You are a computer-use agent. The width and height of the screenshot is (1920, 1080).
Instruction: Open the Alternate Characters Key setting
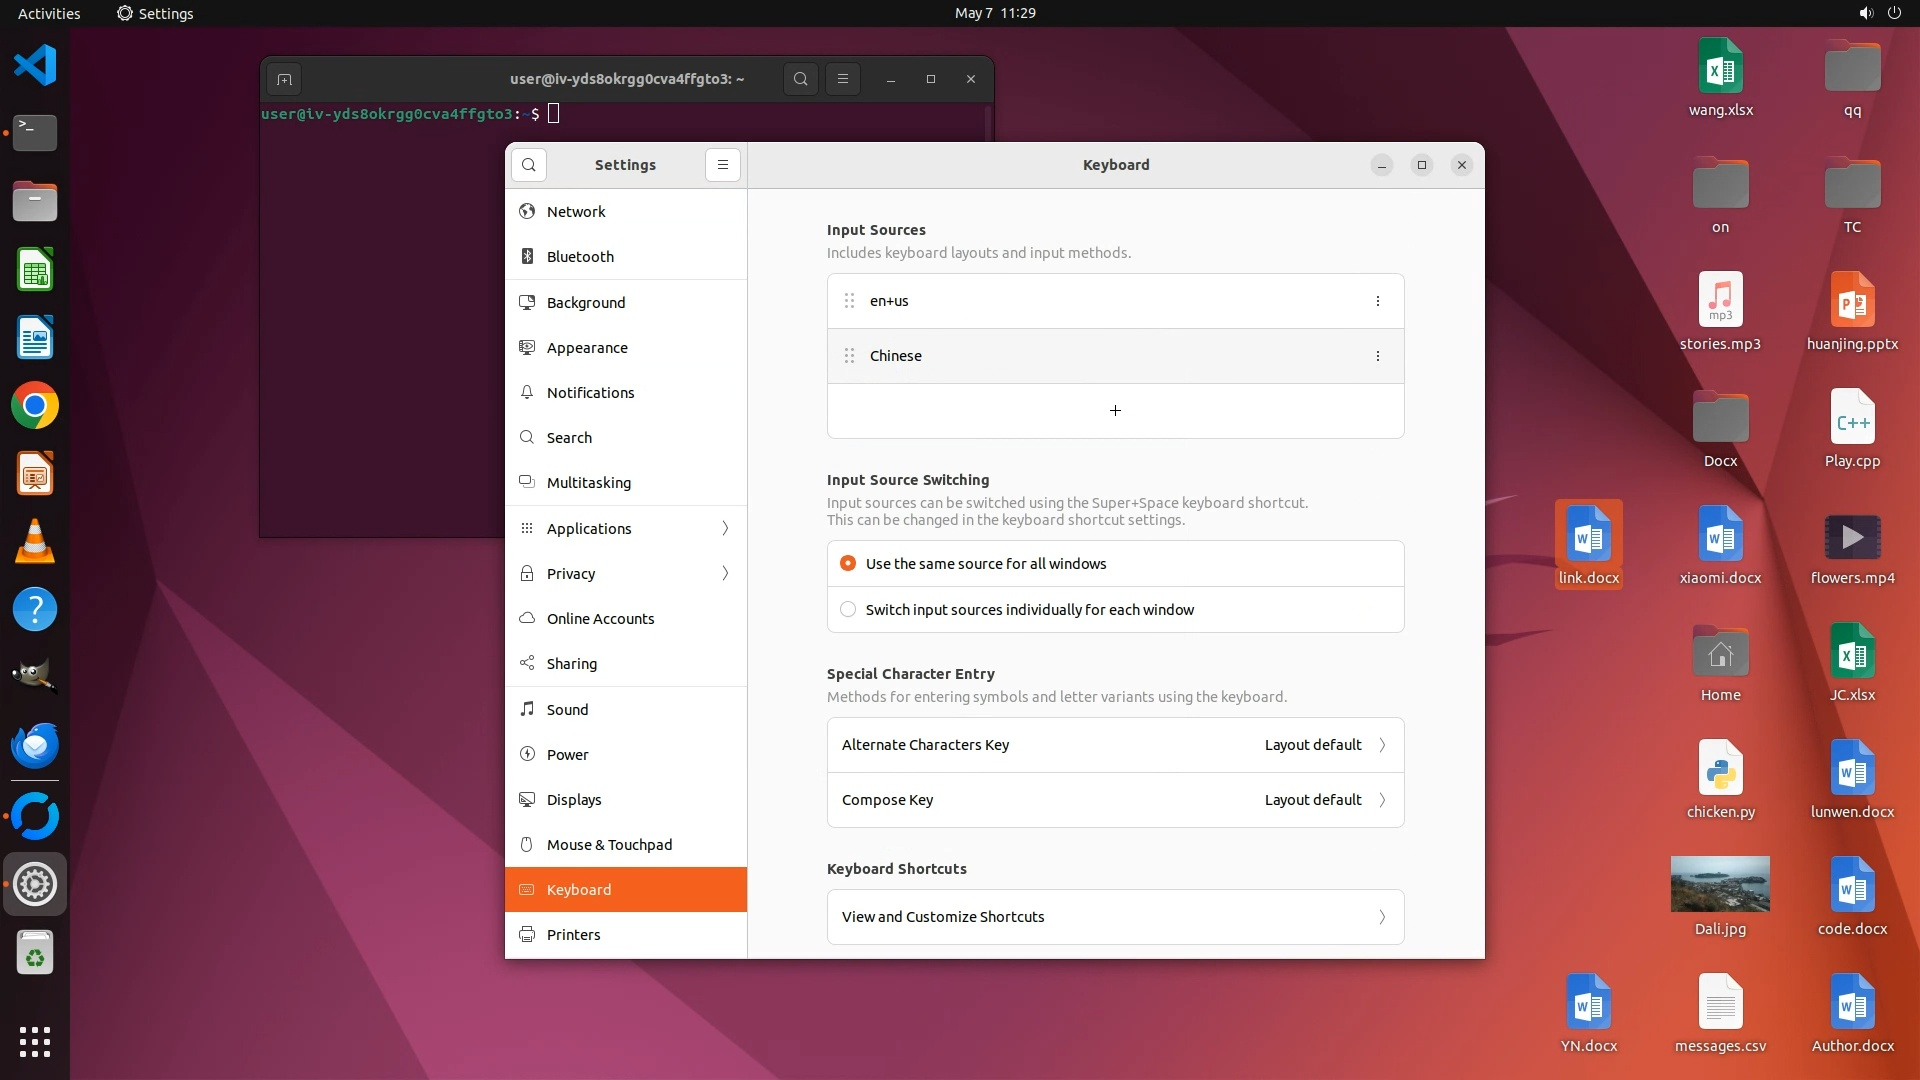click(x=1115, y=745)
